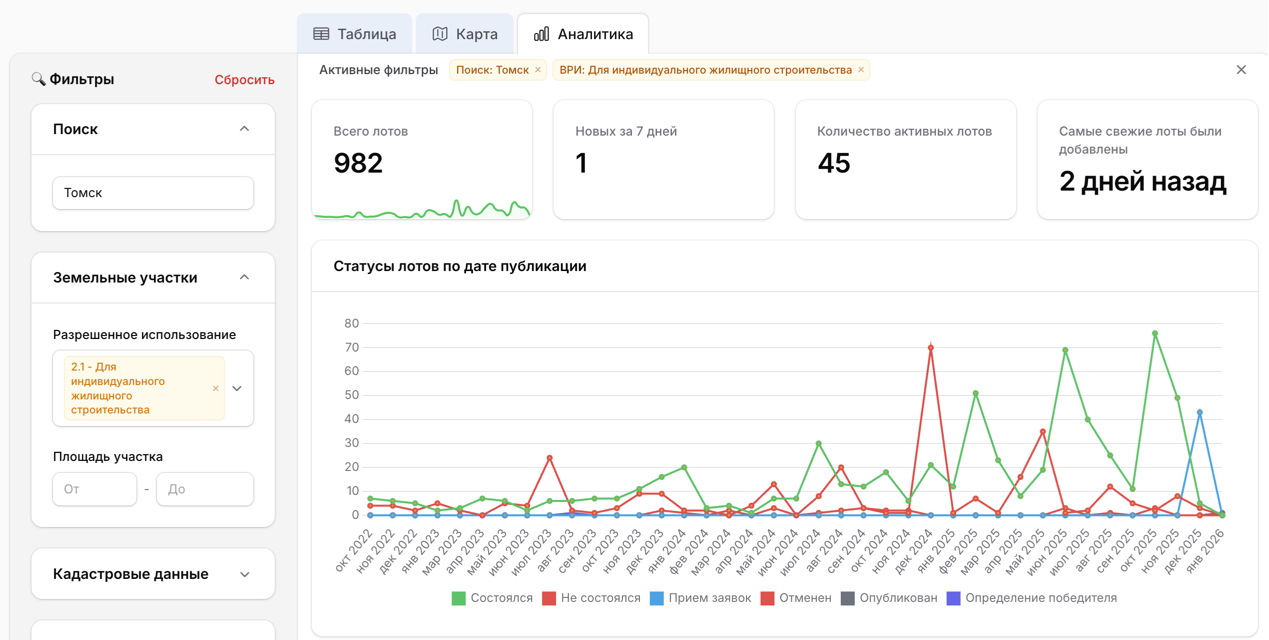Image resolution: width=1269 pixels, height=640 pixels.
Task: Click the gray 'Опубликован' legend square
Action: (x=849, y=598)
